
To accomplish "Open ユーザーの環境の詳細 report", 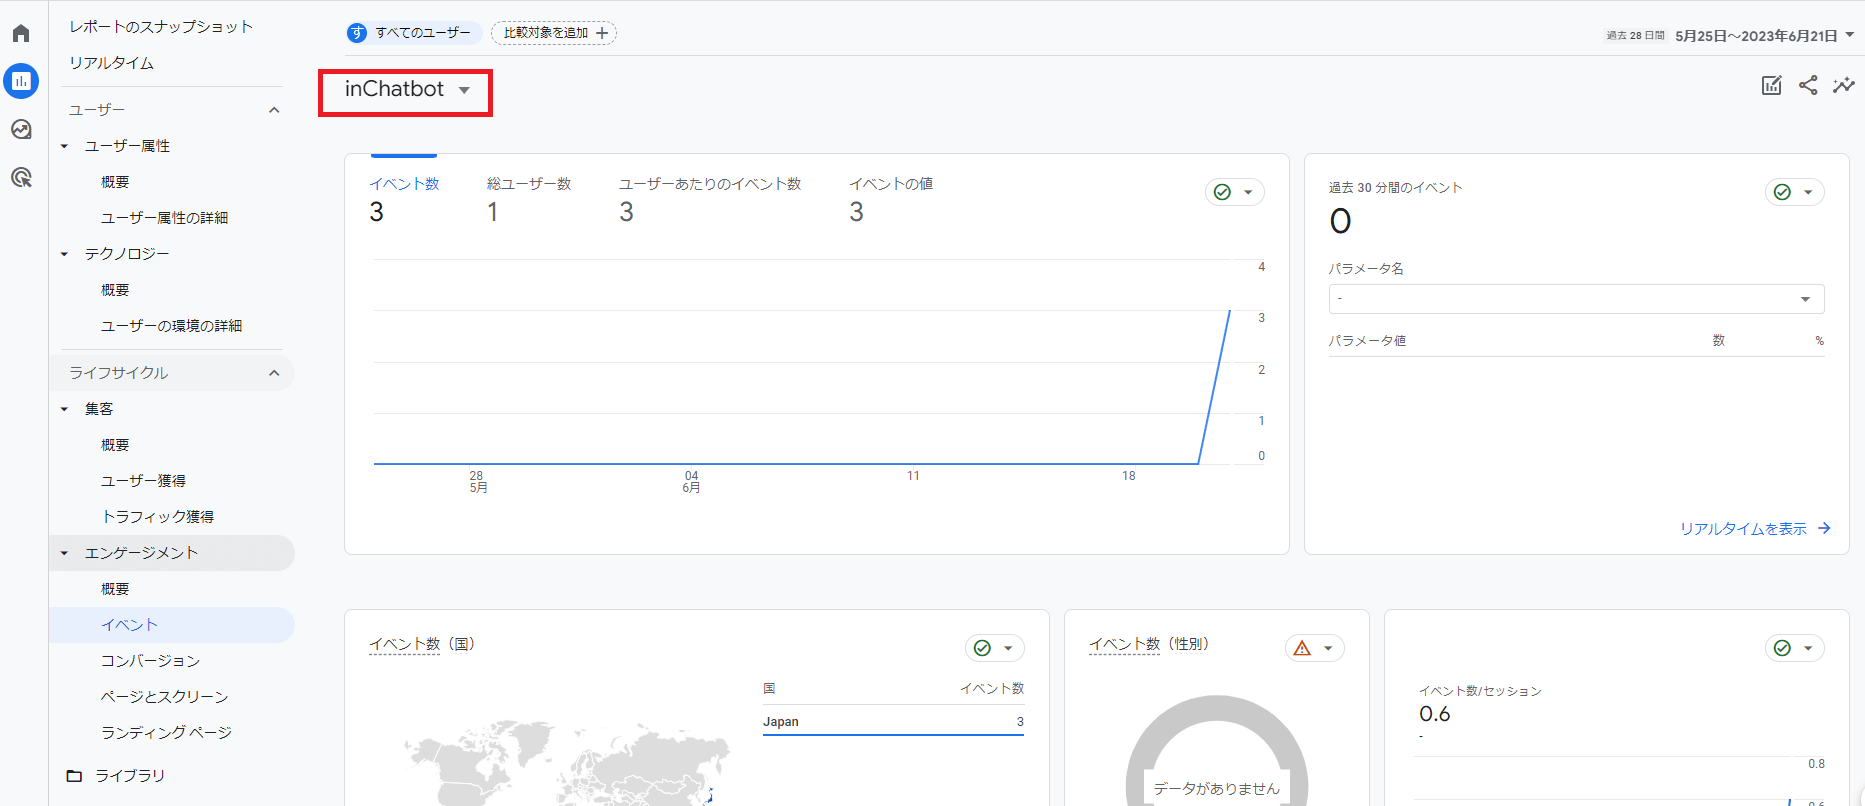I will 171,326.
